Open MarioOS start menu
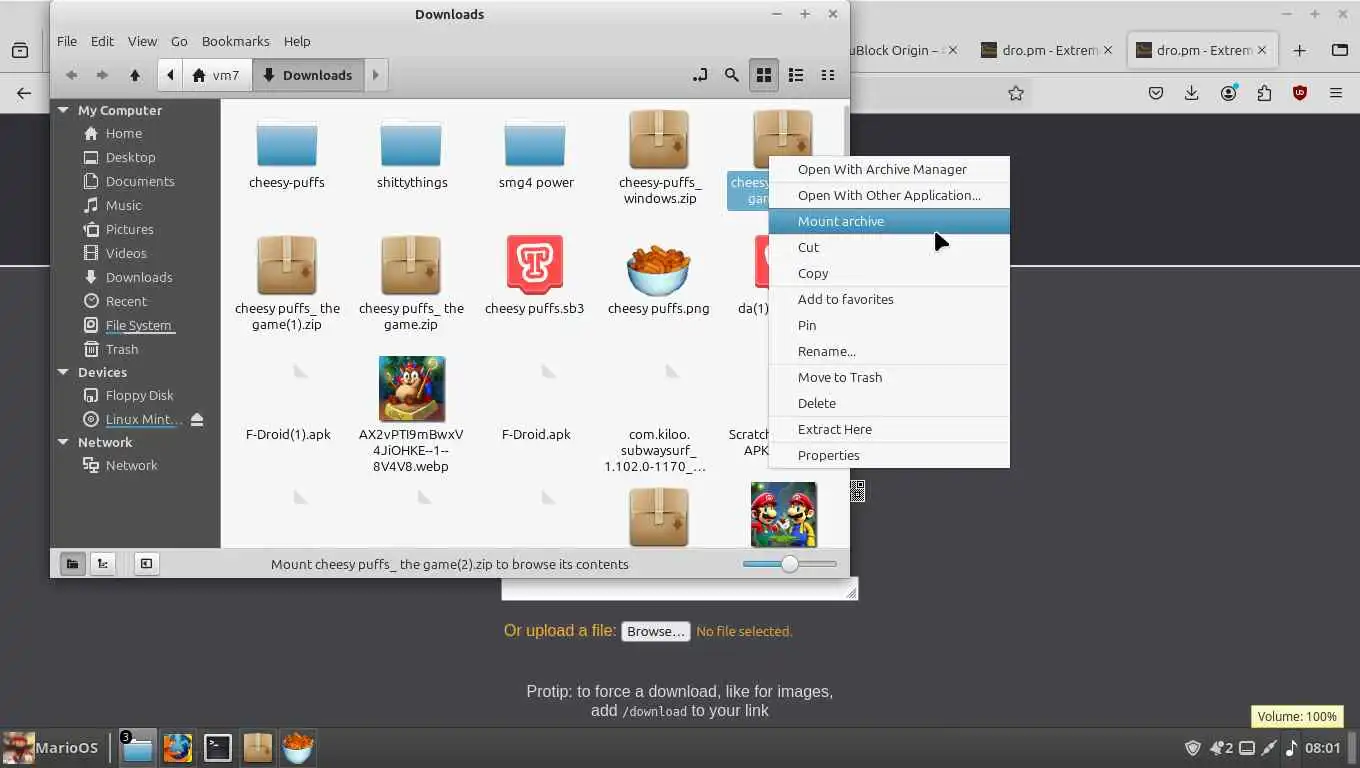This screenshot has height=768, width=1360. pos(51,747)
